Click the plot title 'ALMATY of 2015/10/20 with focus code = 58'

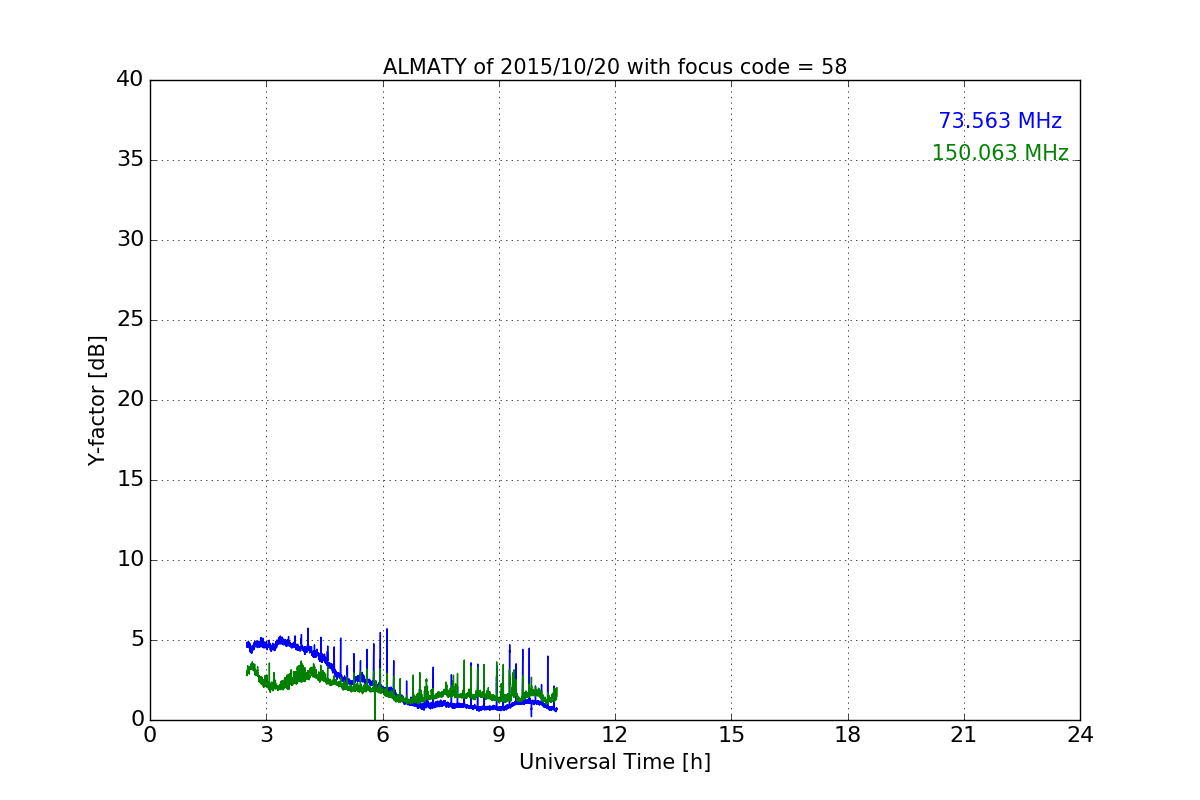[x=615, y=67]
